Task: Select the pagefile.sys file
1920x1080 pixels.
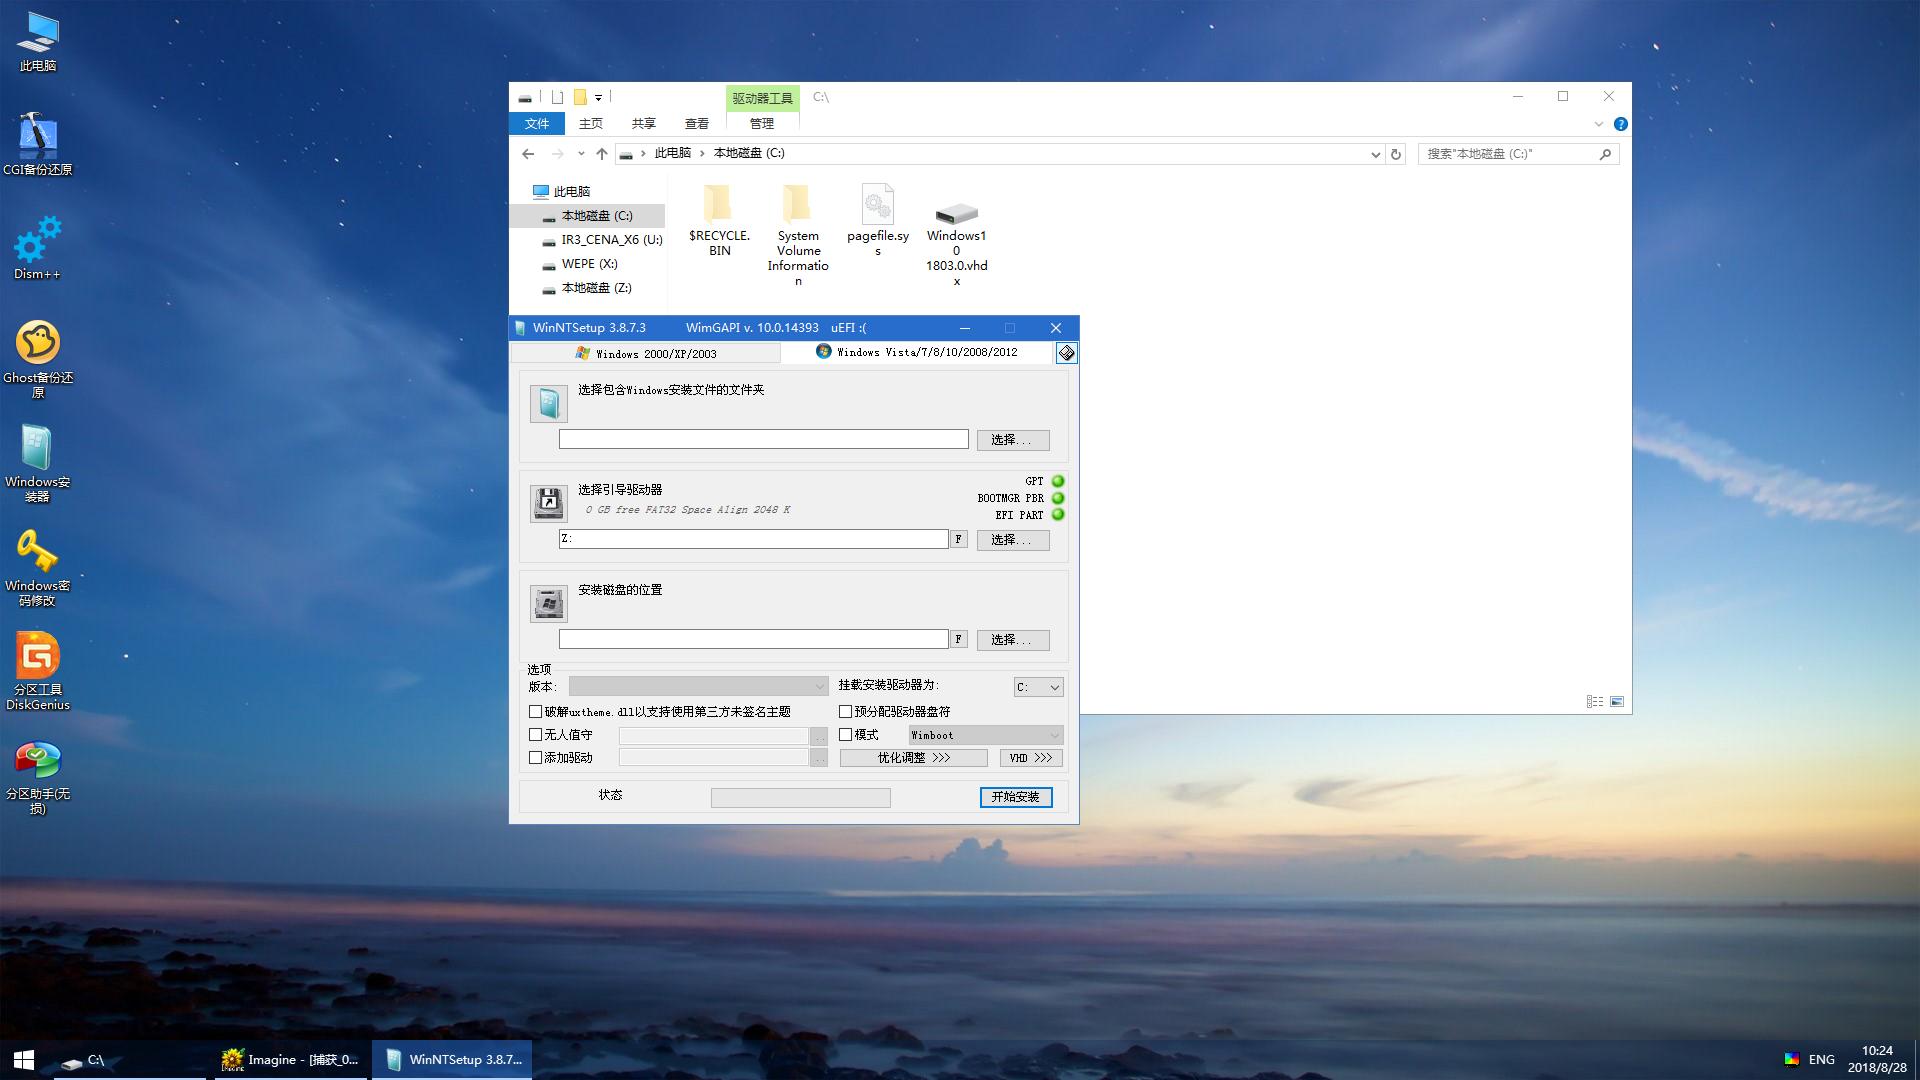Action: click(x=877, y=220)
